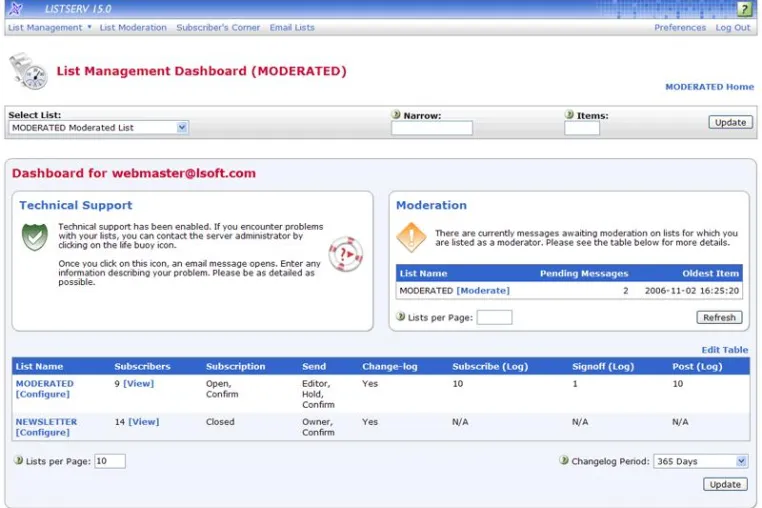This screenshot has width=762, height=508.
Task: Click the Signoff (Log) column header
Action: [603, 367]
